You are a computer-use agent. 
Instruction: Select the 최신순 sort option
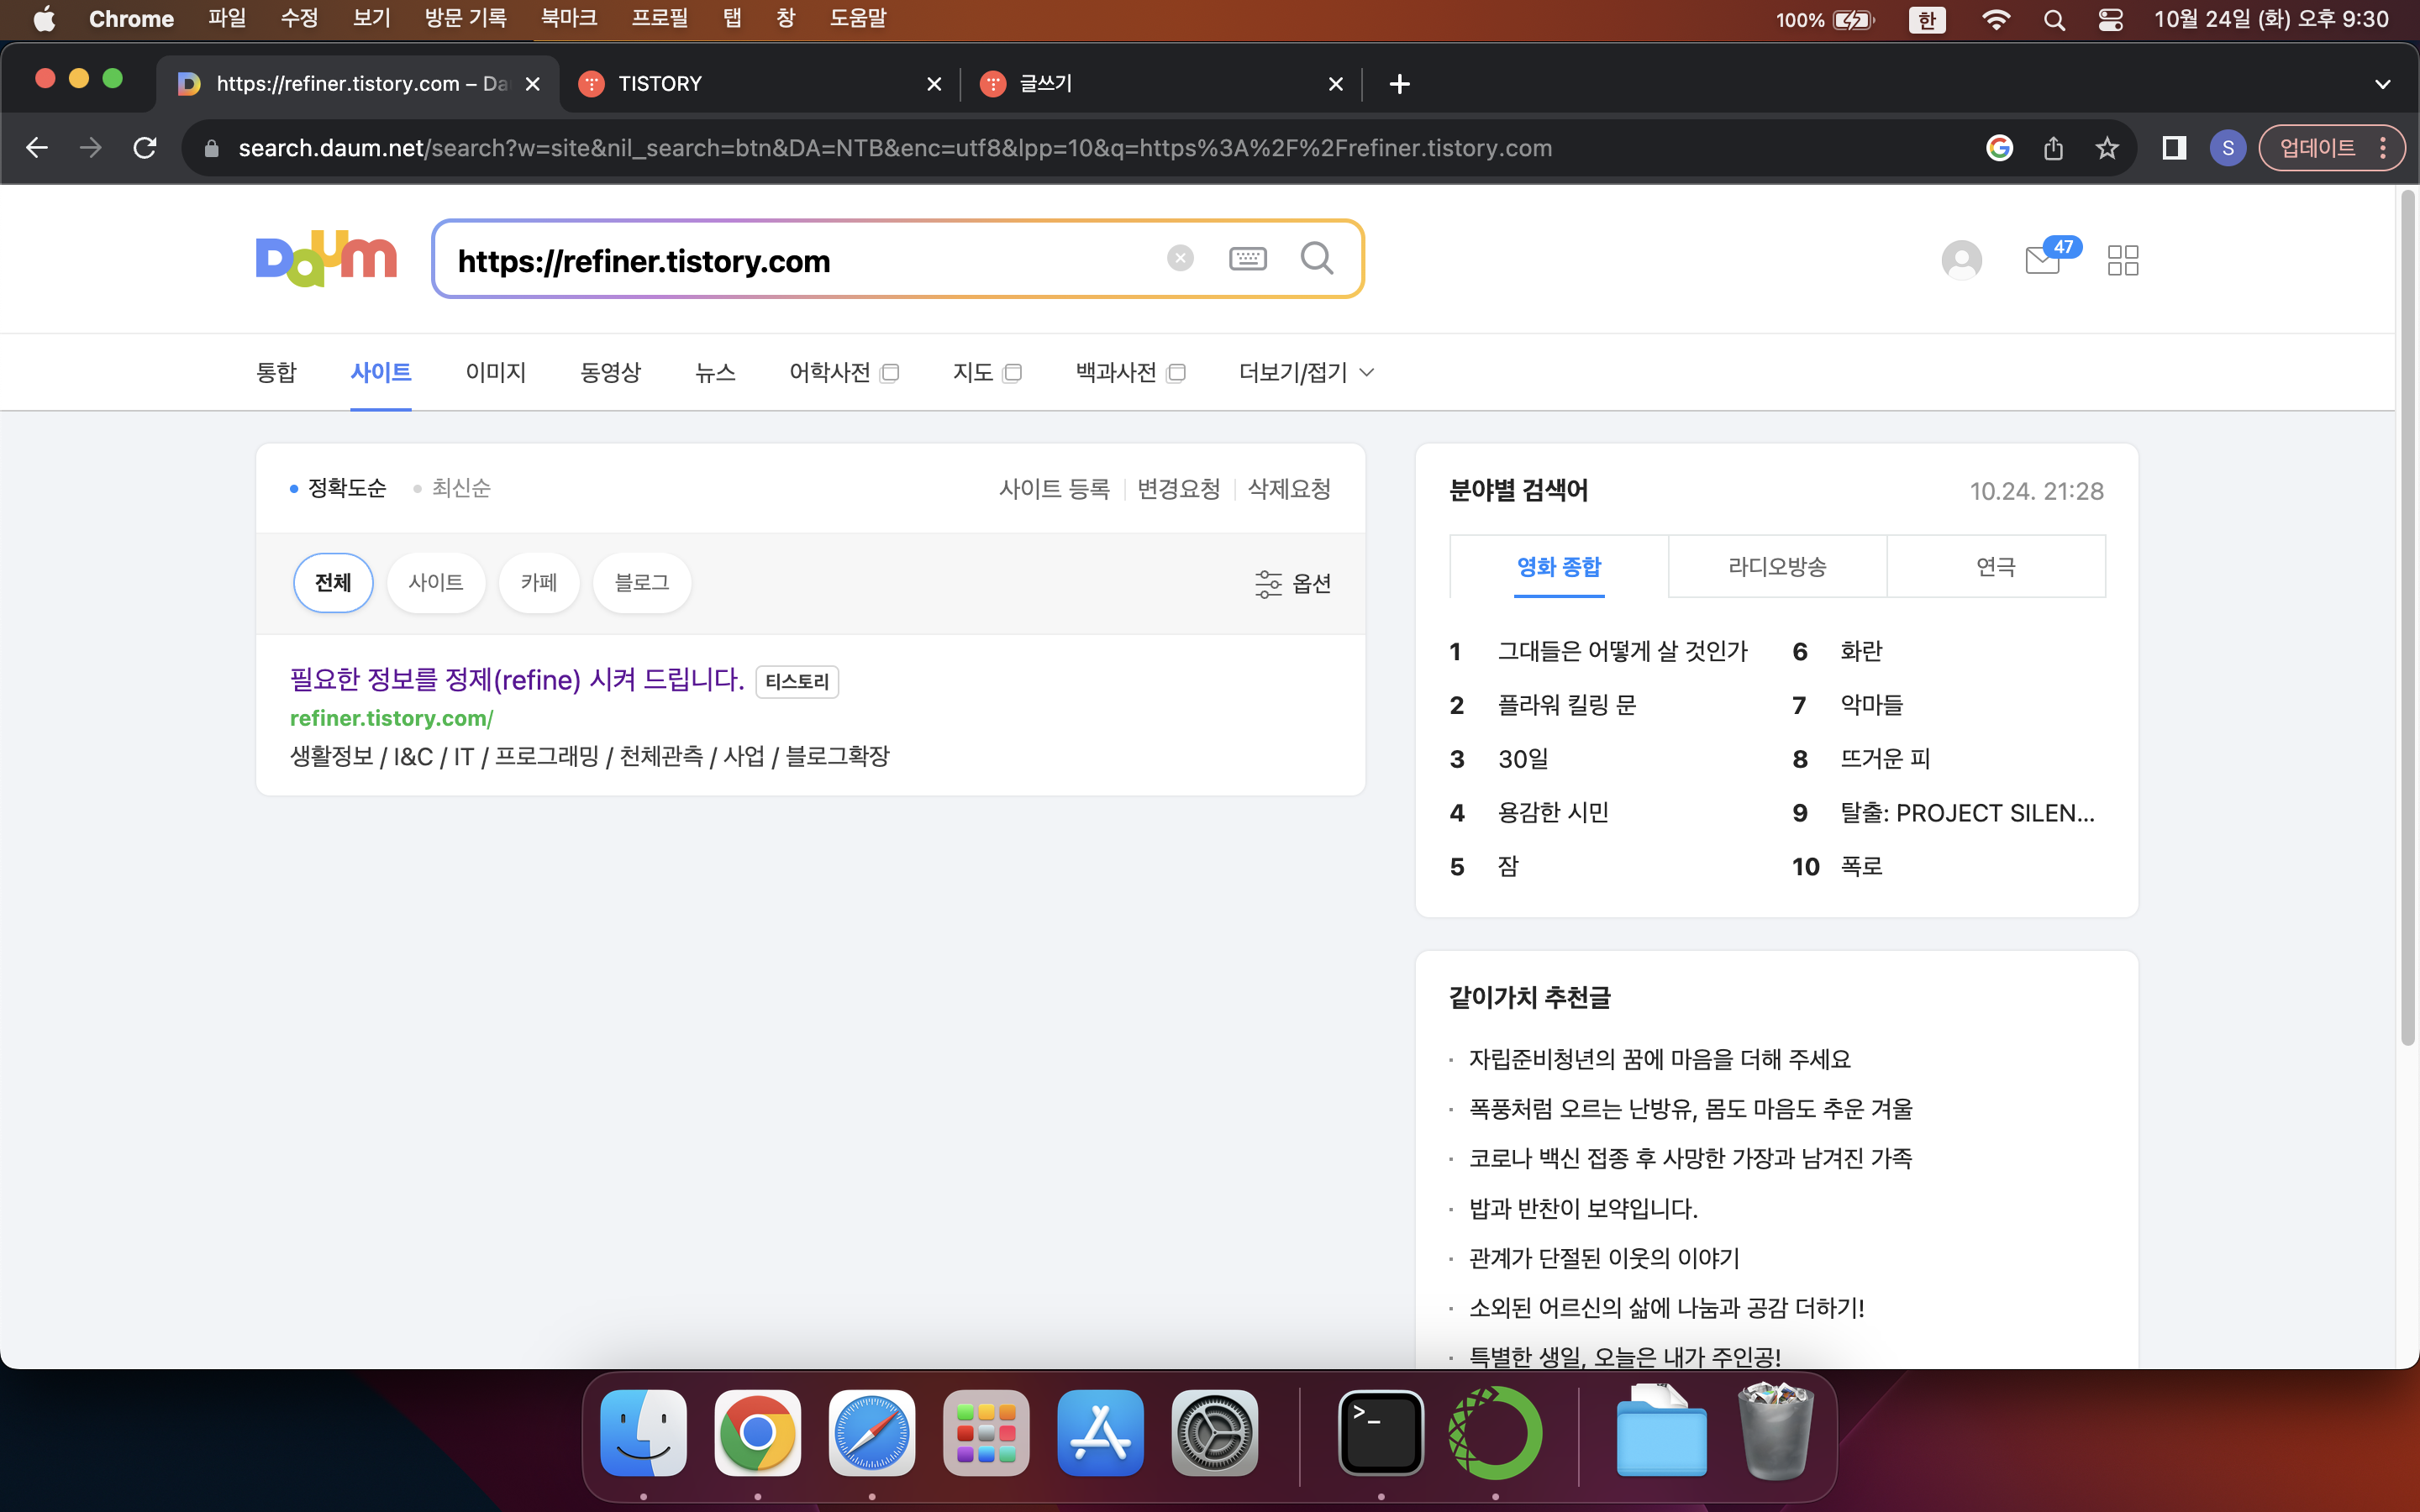460,488
